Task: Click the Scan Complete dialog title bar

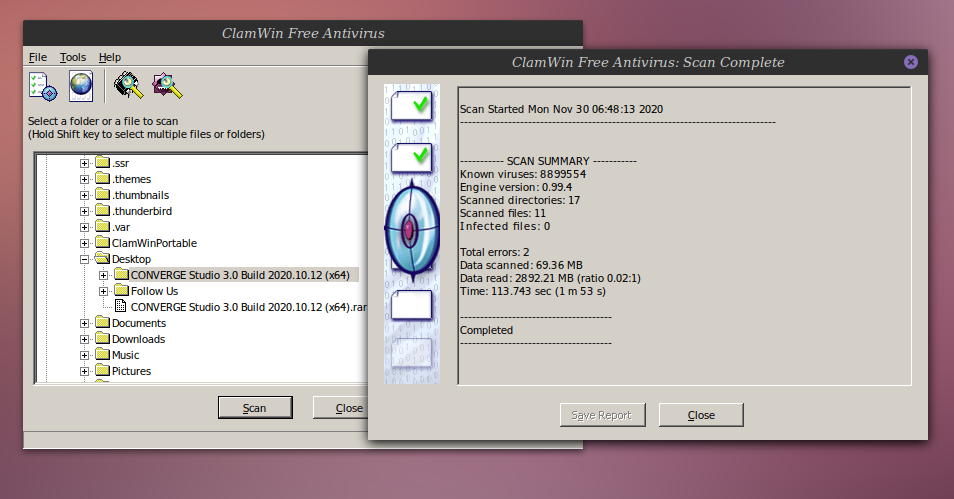Action: [648, 62]
